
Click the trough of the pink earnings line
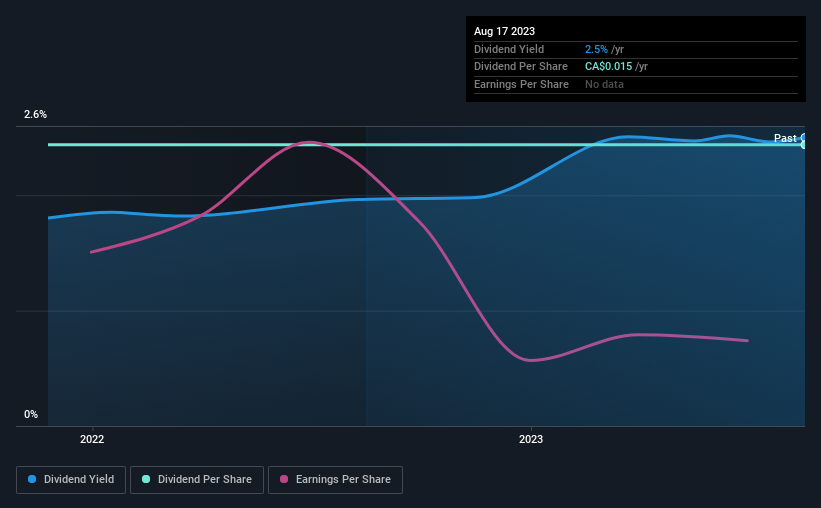(530, 360)
